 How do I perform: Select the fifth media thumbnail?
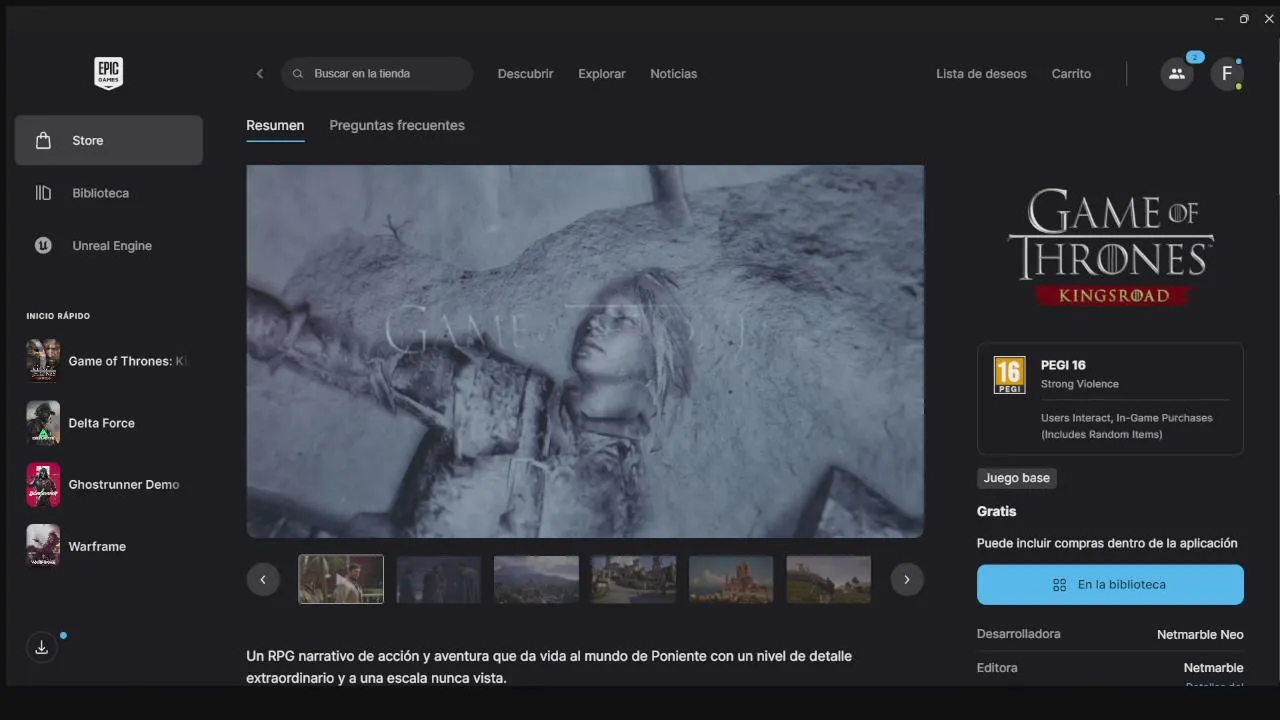[x=731, y=579]
